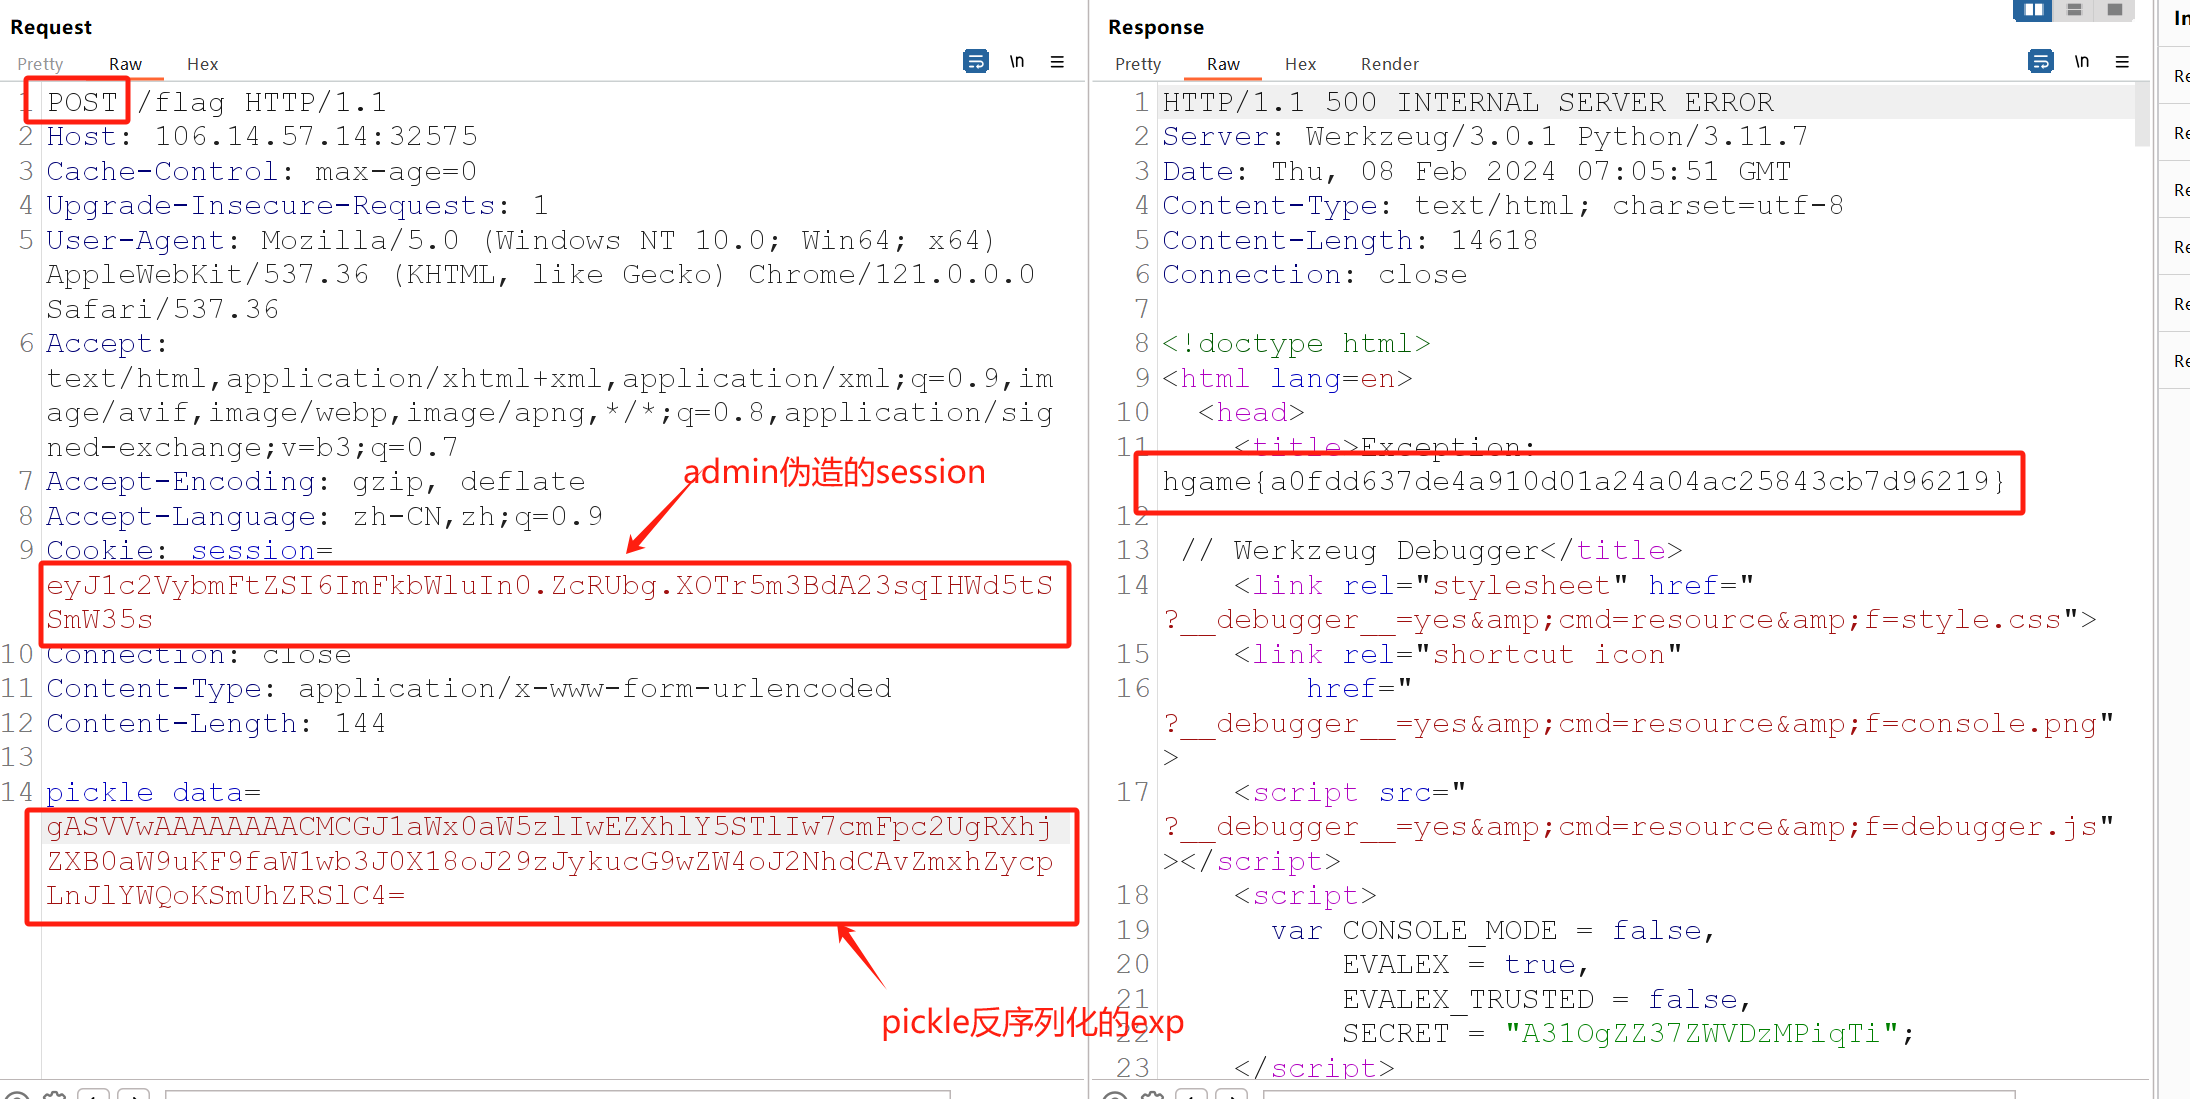The height and width of the screenshot is (1099, 2190).
Task: Toggle word wrap in Request panel
Action: pyautogui.click(x=975, y=62)
